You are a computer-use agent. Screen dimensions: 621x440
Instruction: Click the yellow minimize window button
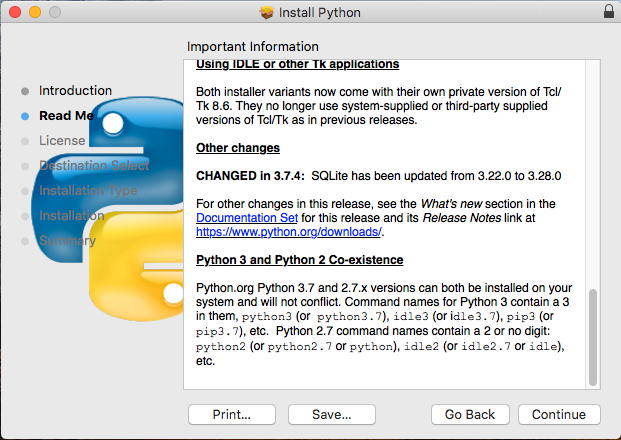[x=35, y=12]
